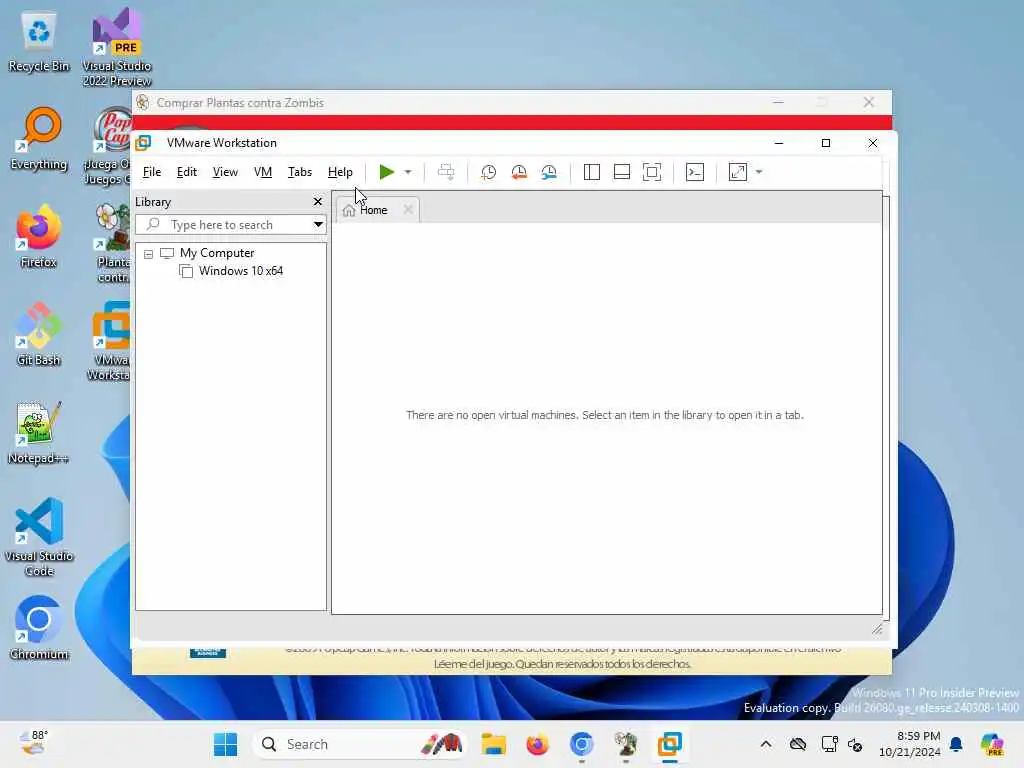Select the Everything desktop shortcut

pos(39,140)
